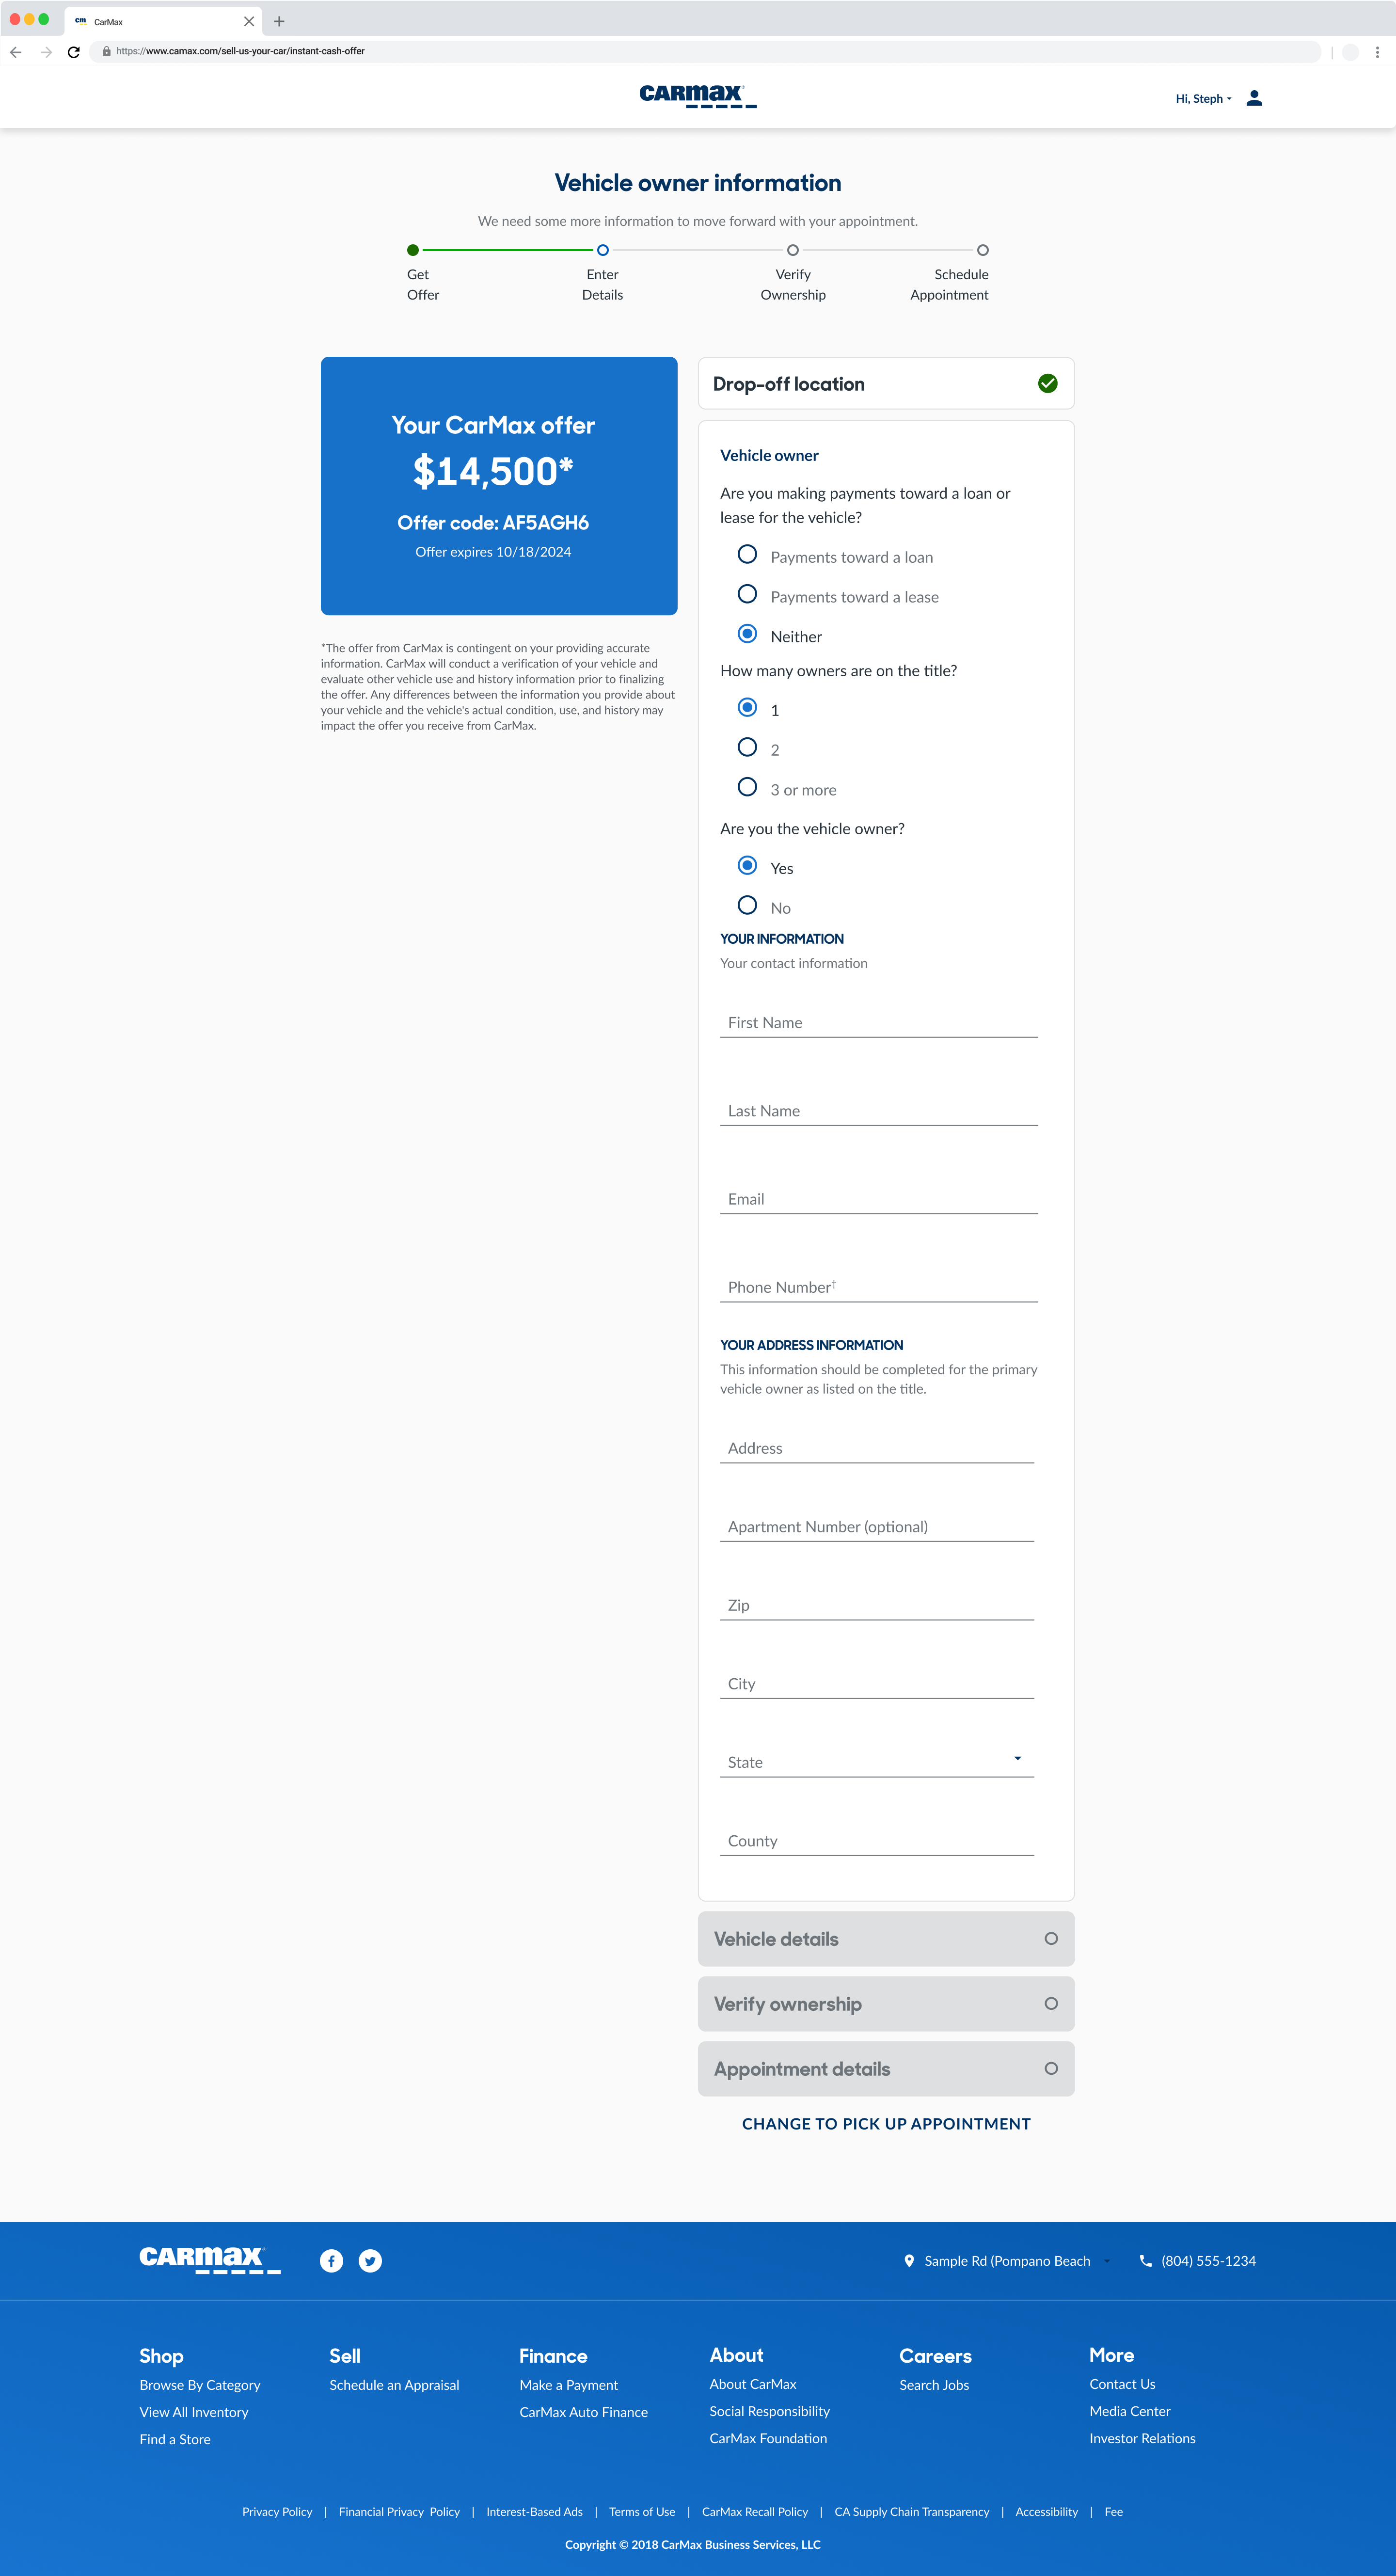Open Make a Payment link
This screenshot has height=2576, width=1396.
[x=569, y=2385]
